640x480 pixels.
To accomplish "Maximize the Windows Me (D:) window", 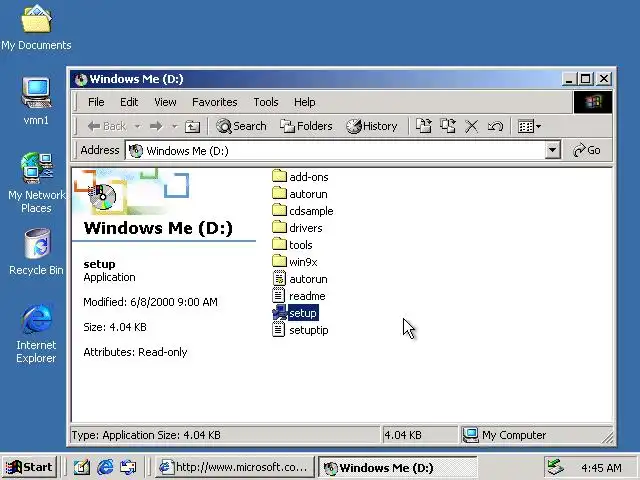I will tap(585, 79).
